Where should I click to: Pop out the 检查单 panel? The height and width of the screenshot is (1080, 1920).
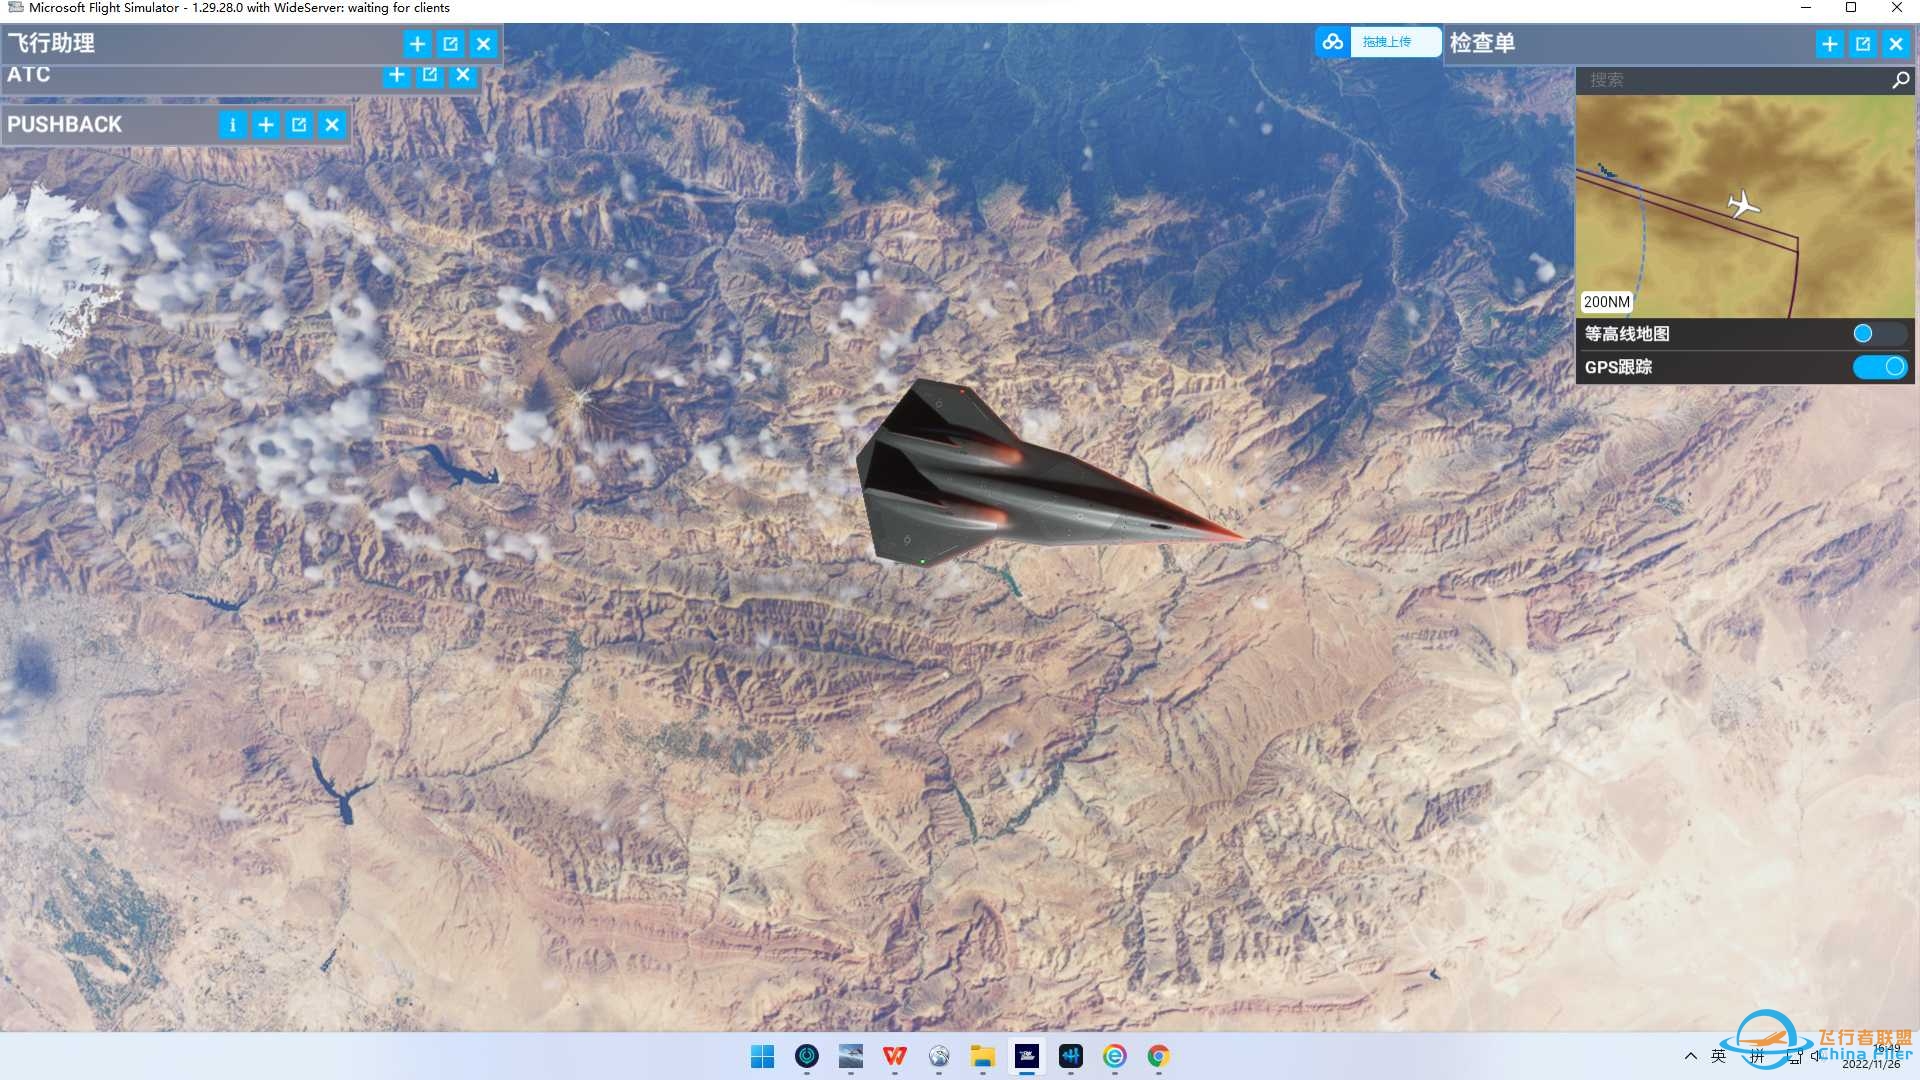click(1862, 44)
